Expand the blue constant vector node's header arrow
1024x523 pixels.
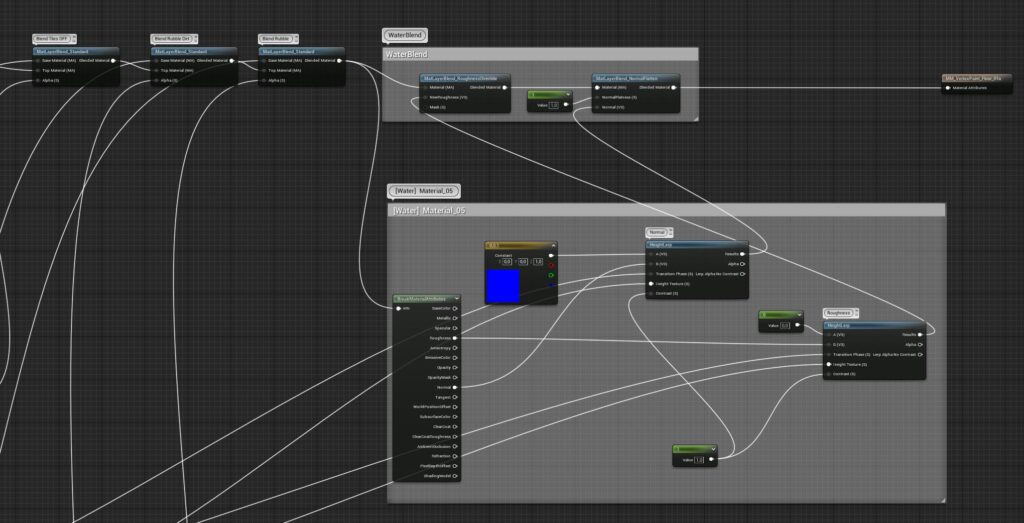click(x=551, y=245)
